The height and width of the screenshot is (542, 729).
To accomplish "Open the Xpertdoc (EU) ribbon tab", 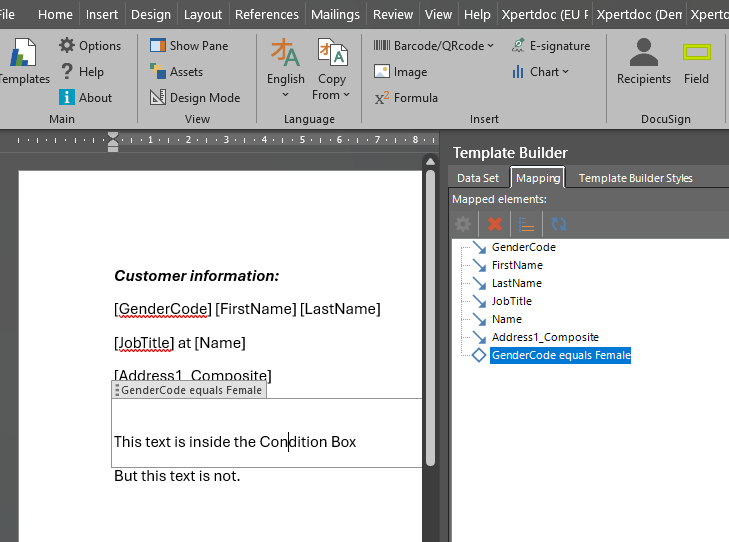I will (544, 14).
